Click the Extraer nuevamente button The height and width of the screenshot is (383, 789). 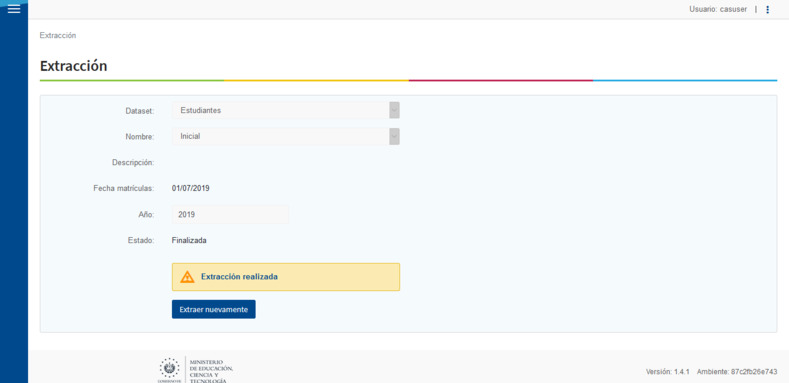[214, 310]
